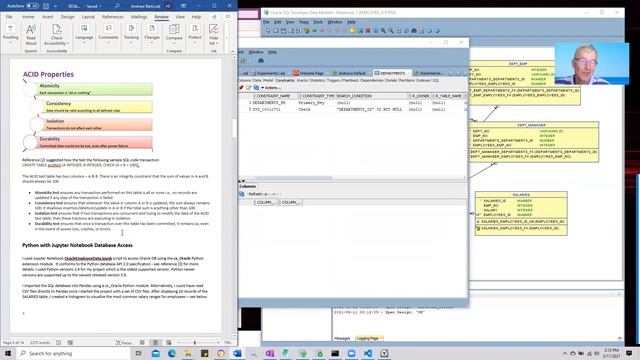Click the horizontal scrollbar of the constraints grid

(294, 178)
